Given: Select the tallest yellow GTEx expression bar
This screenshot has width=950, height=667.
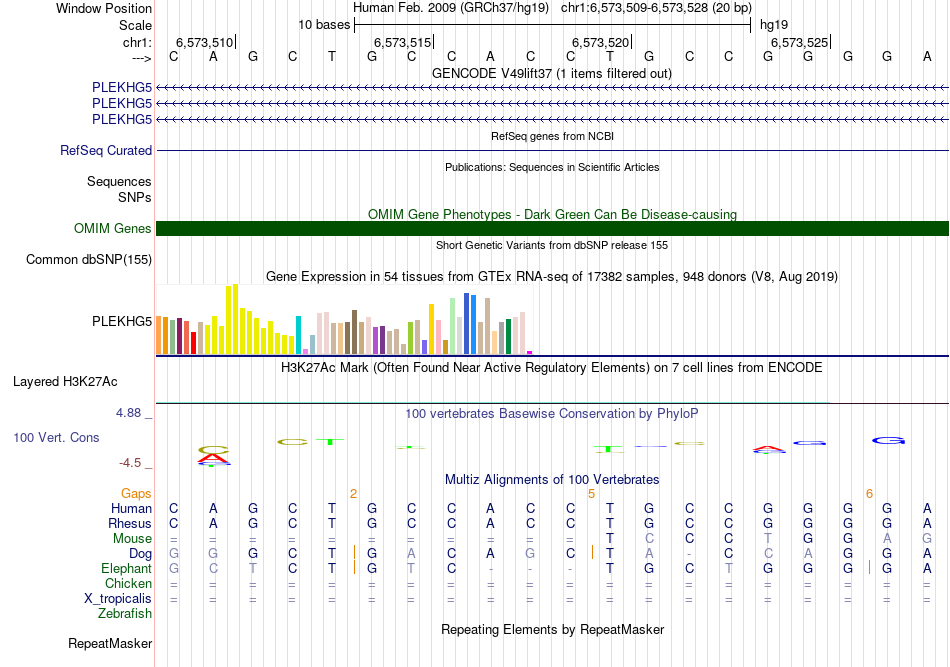Looking at the screenshot, I should [236, 319].
